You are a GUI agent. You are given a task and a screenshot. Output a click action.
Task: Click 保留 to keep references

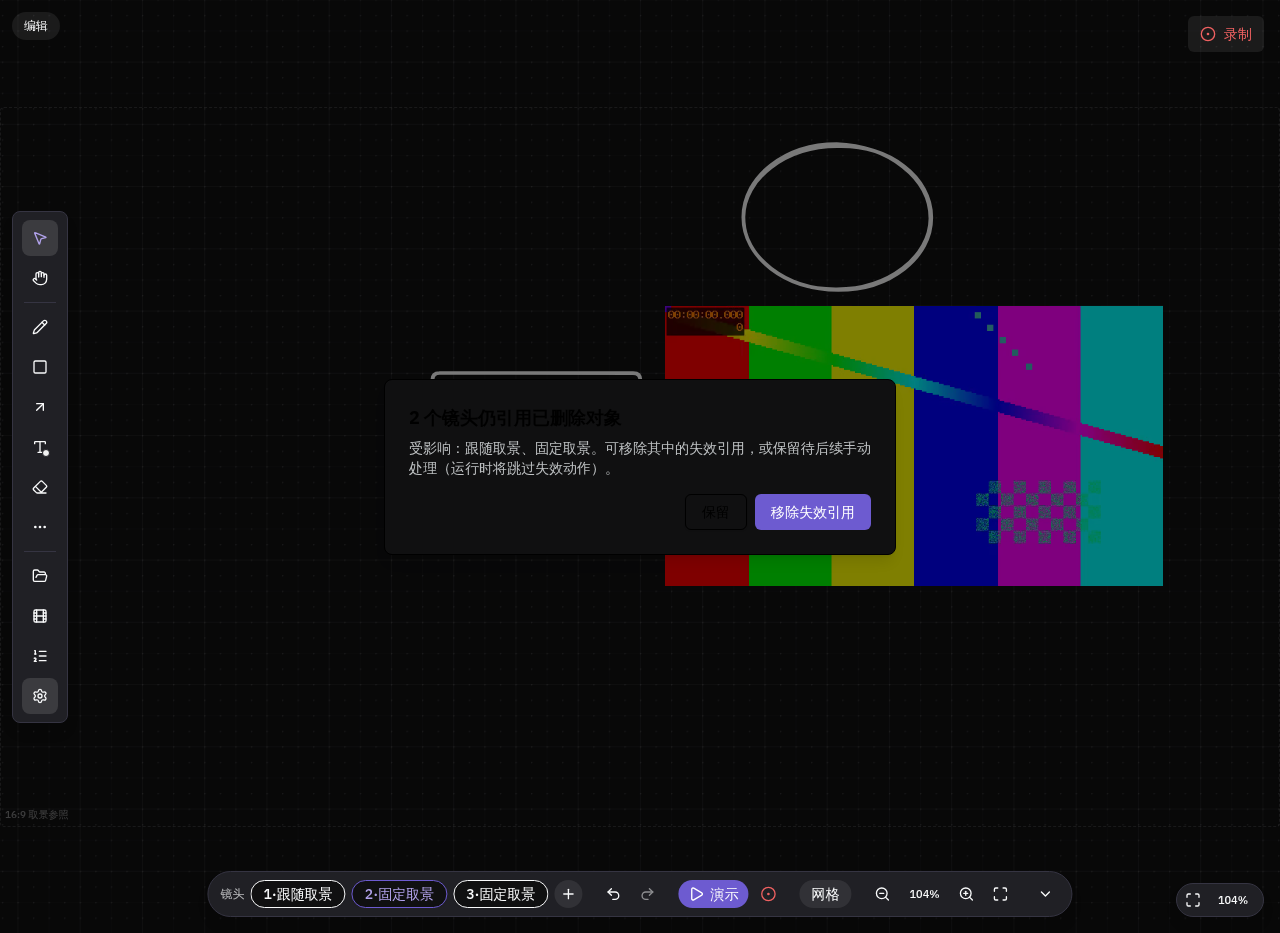[x=716, y=512]
